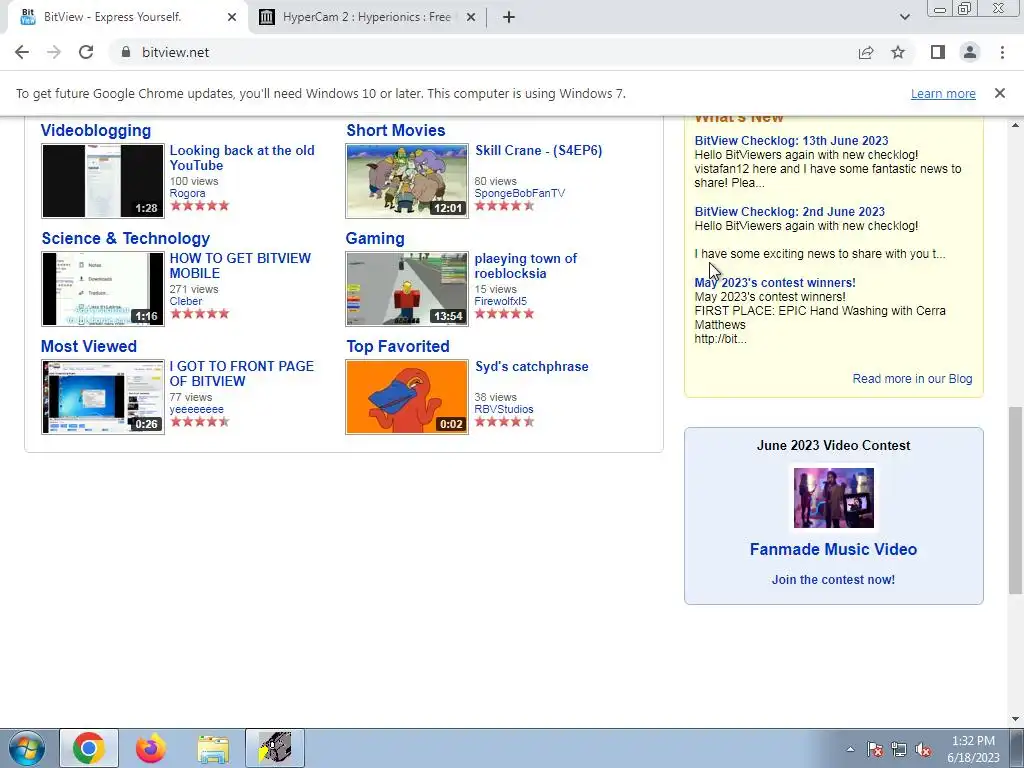Click the page vertical scrollbar thumb
The width and height of the screenshot is (1024, 768).
(x=1016, y=500)
